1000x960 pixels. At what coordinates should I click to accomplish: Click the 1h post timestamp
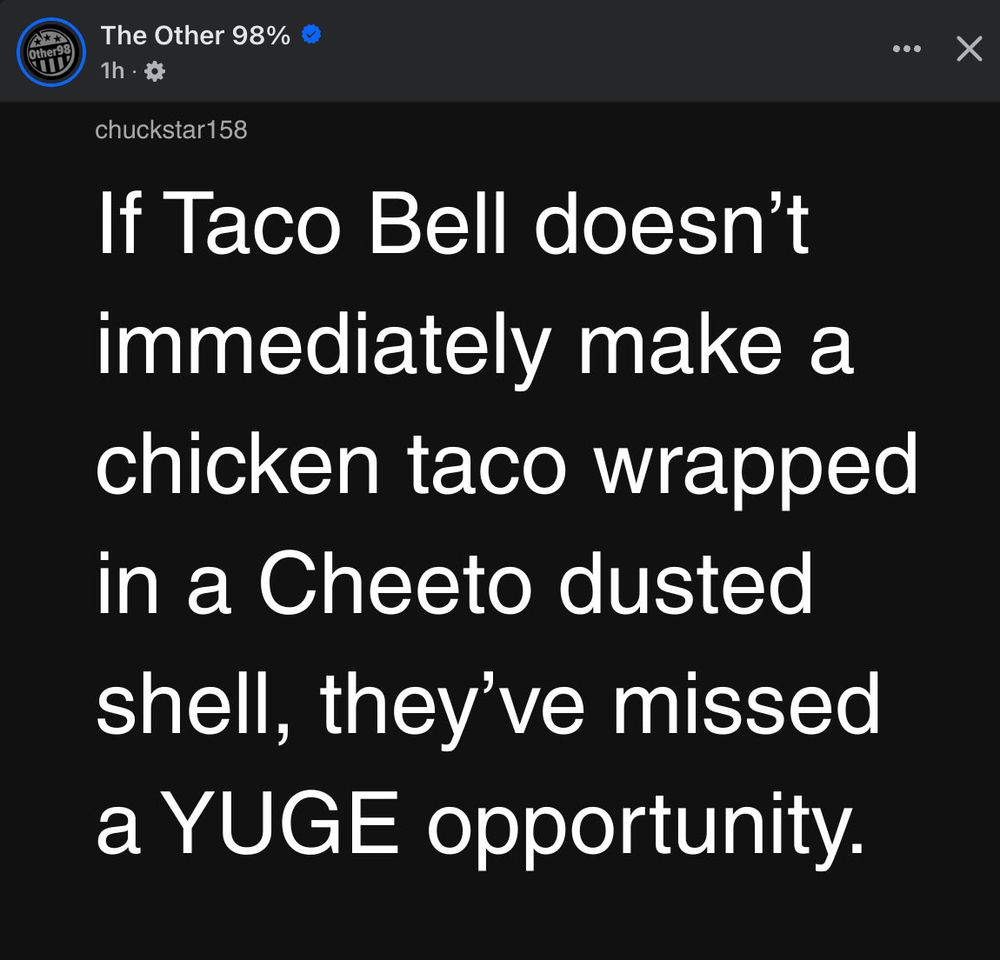pyautogui.click(x=112, y=71)
